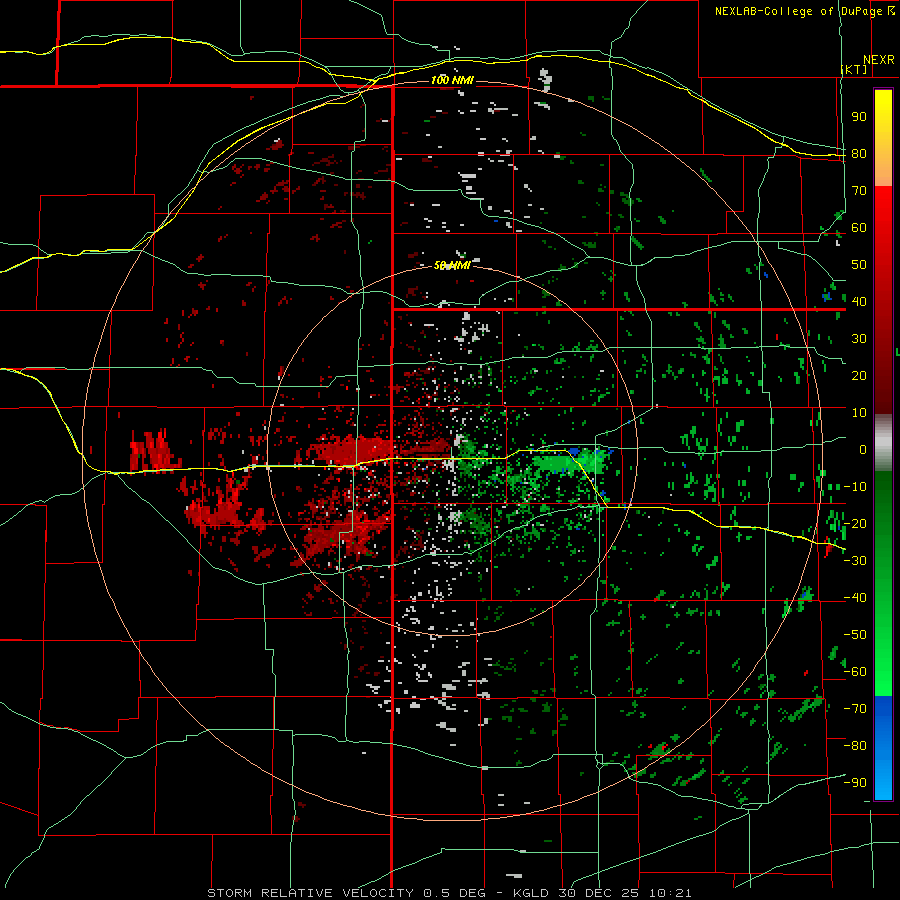Click the positive 50 legend value

tap(859, 265)
